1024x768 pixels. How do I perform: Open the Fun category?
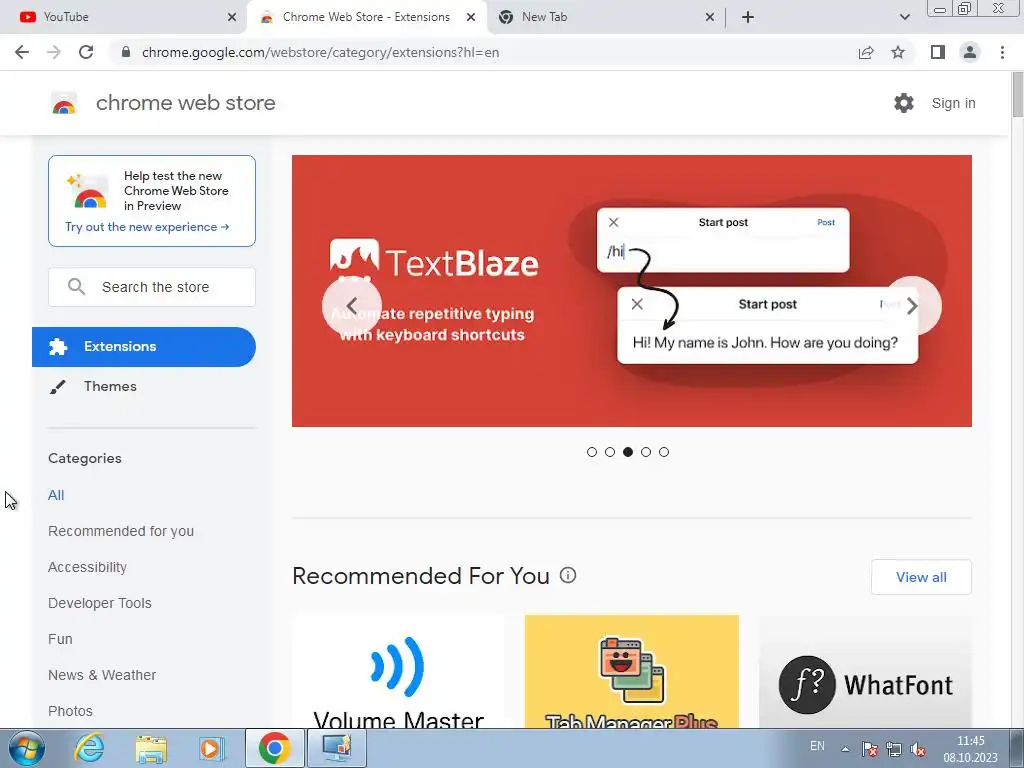pyautogui.click(x=60, y=639)
